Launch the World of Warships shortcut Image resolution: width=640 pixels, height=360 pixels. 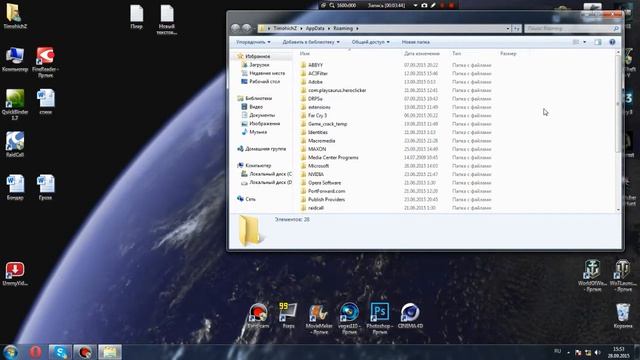[593, 276]
